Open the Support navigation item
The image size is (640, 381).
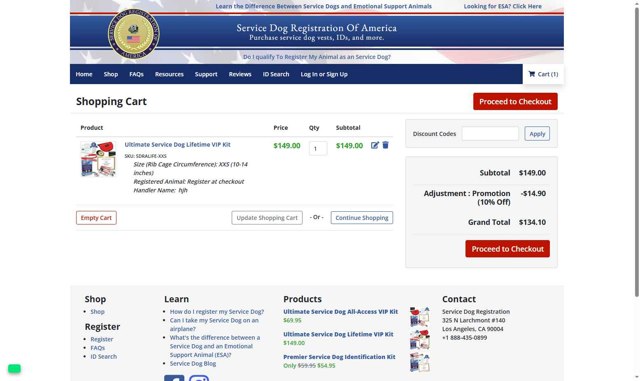206,74
